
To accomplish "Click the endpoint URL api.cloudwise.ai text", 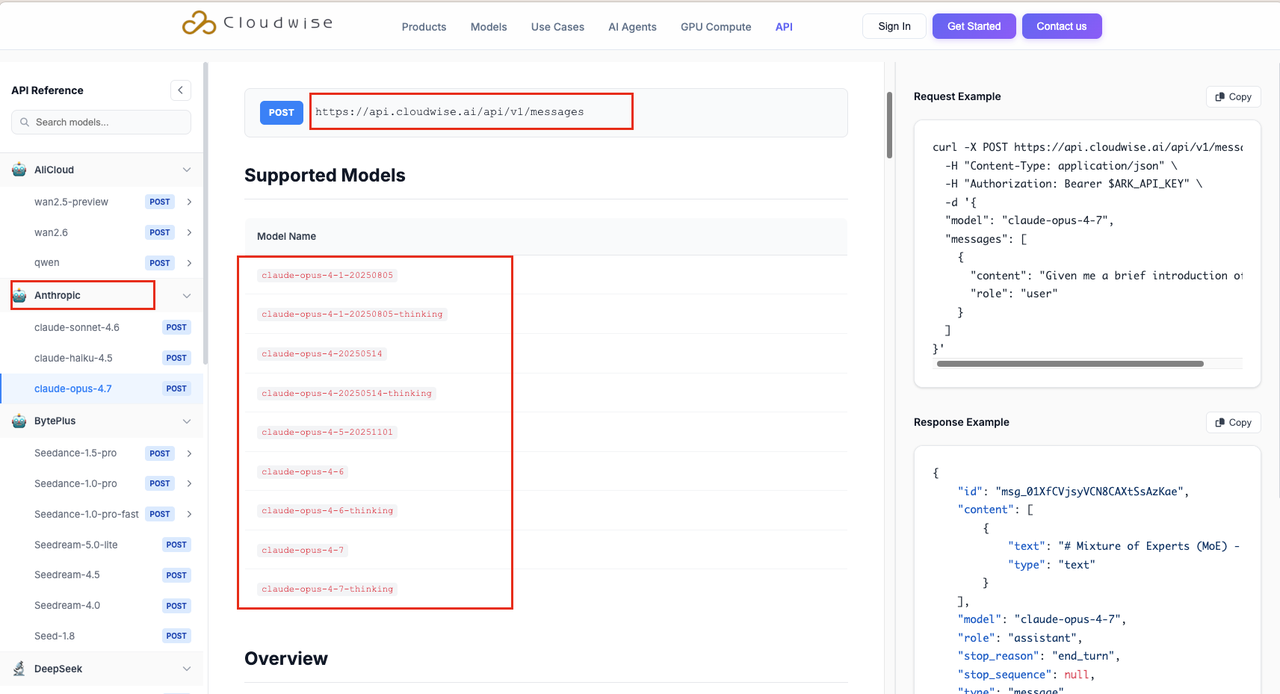I will (x=450, y=112).
